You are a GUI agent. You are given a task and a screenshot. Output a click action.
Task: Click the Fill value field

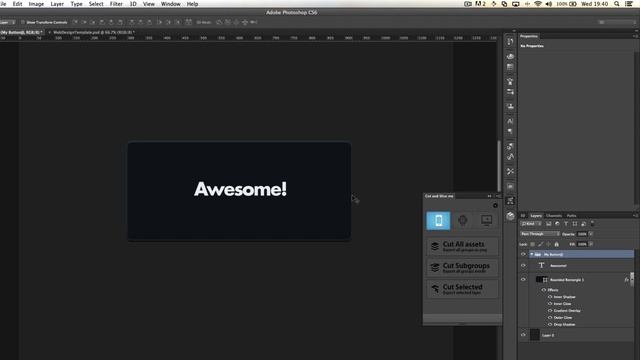(x=582, y=244)
